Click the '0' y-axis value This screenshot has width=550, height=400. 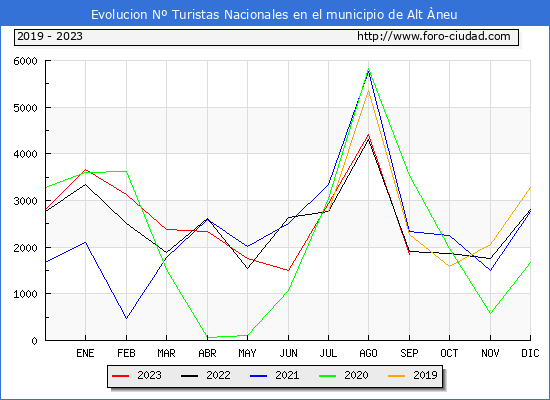[34, 341]
